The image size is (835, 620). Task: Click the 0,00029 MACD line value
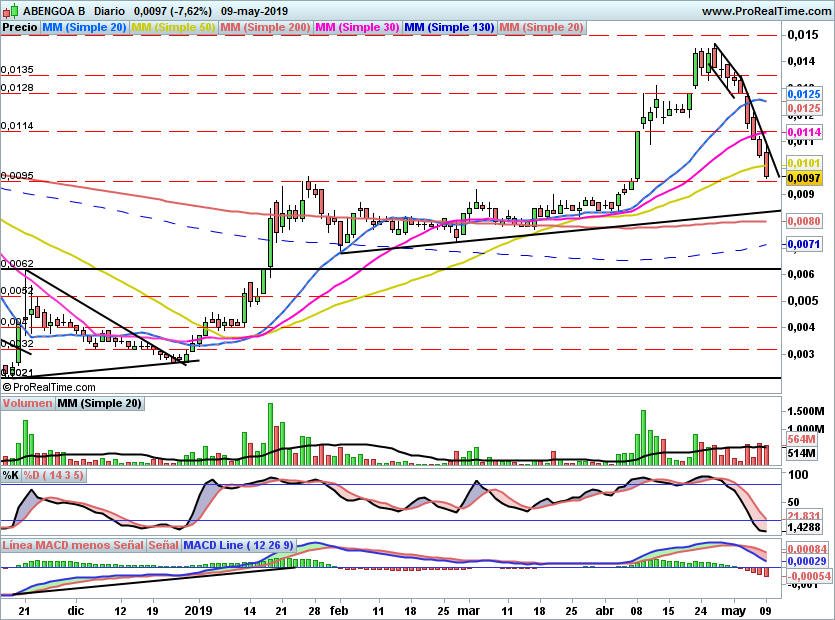click(x=807, y=561)
